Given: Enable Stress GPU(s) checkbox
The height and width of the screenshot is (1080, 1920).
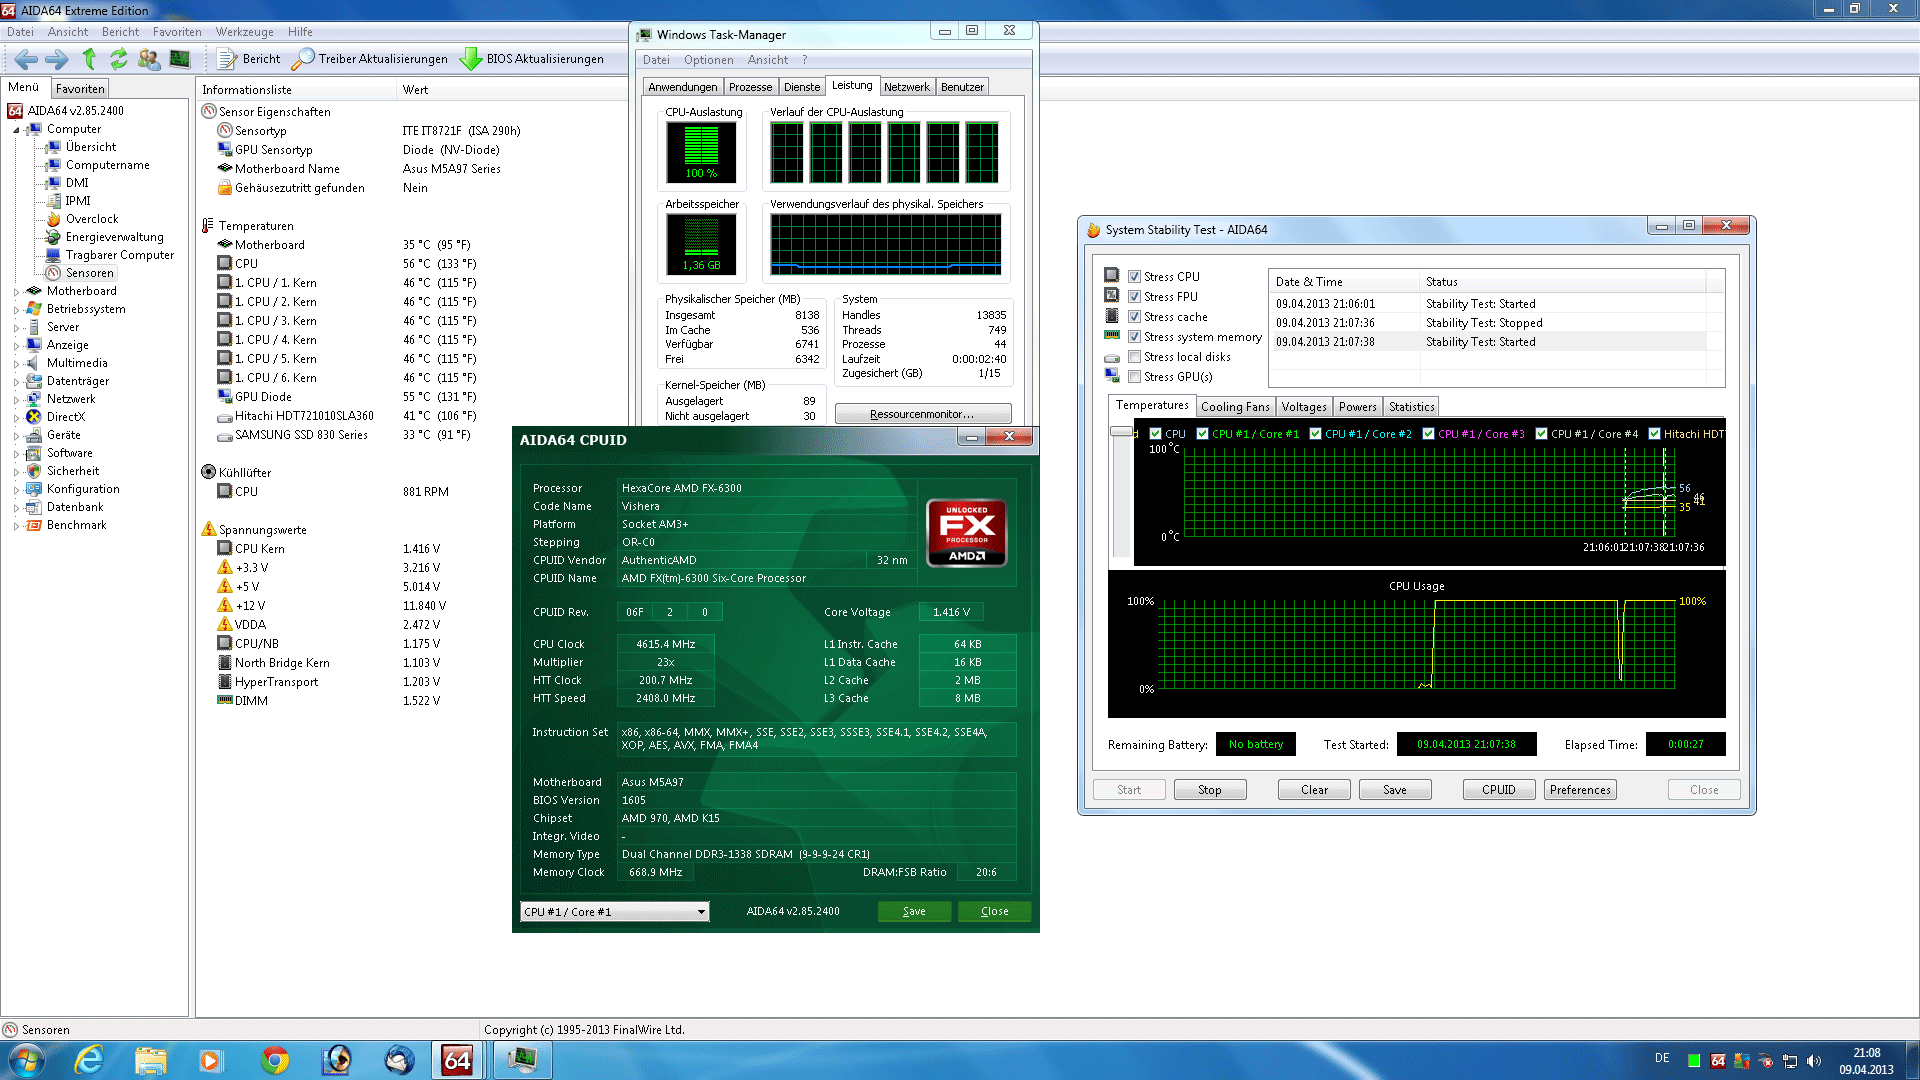Looking at the screenshot, I should (1135, 377).
